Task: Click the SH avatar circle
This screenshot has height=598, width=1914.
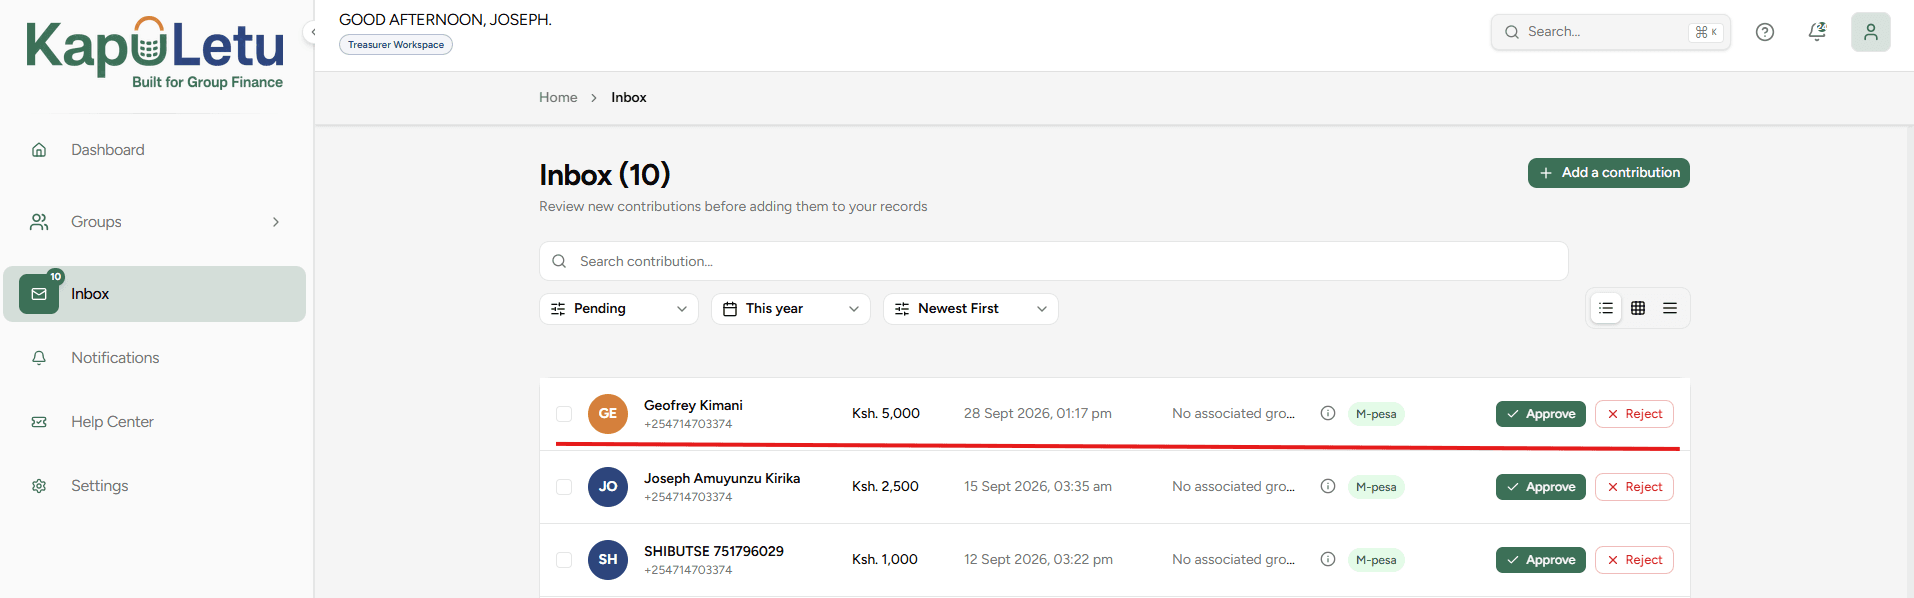Action: click(x=608, y=560)
